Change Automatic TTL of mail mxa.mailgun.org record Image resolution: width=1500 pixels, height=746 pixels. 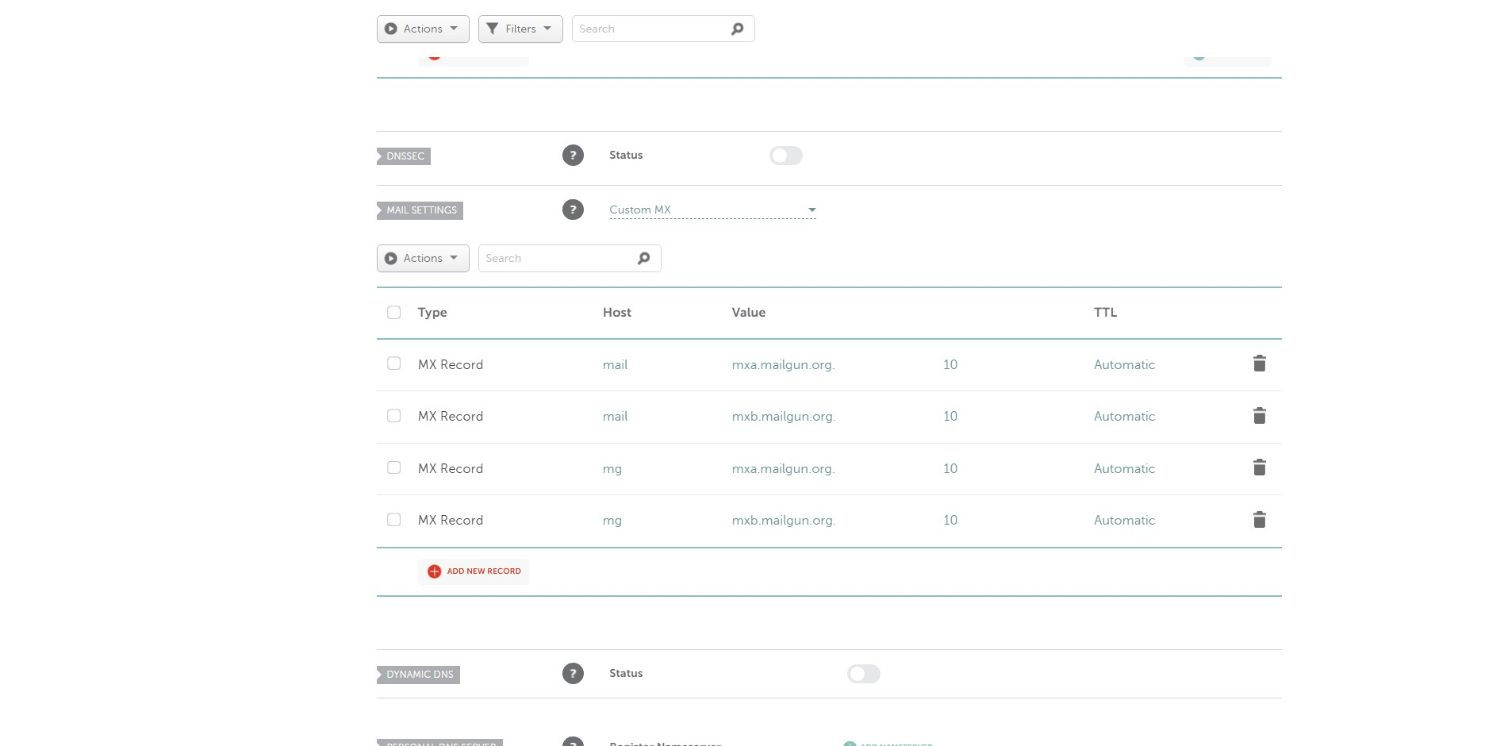coord(1124,365)
